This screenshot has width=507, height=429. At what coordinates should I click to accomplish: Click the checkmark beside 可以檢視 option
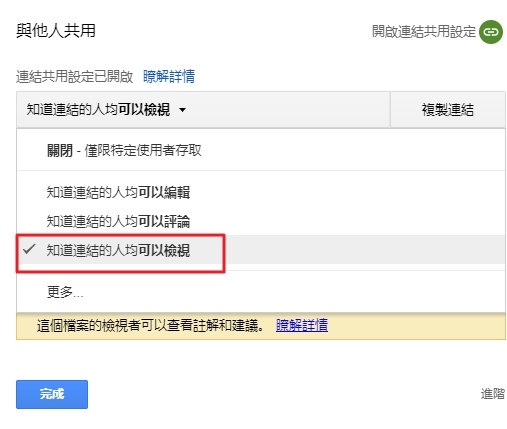[29, 249]
